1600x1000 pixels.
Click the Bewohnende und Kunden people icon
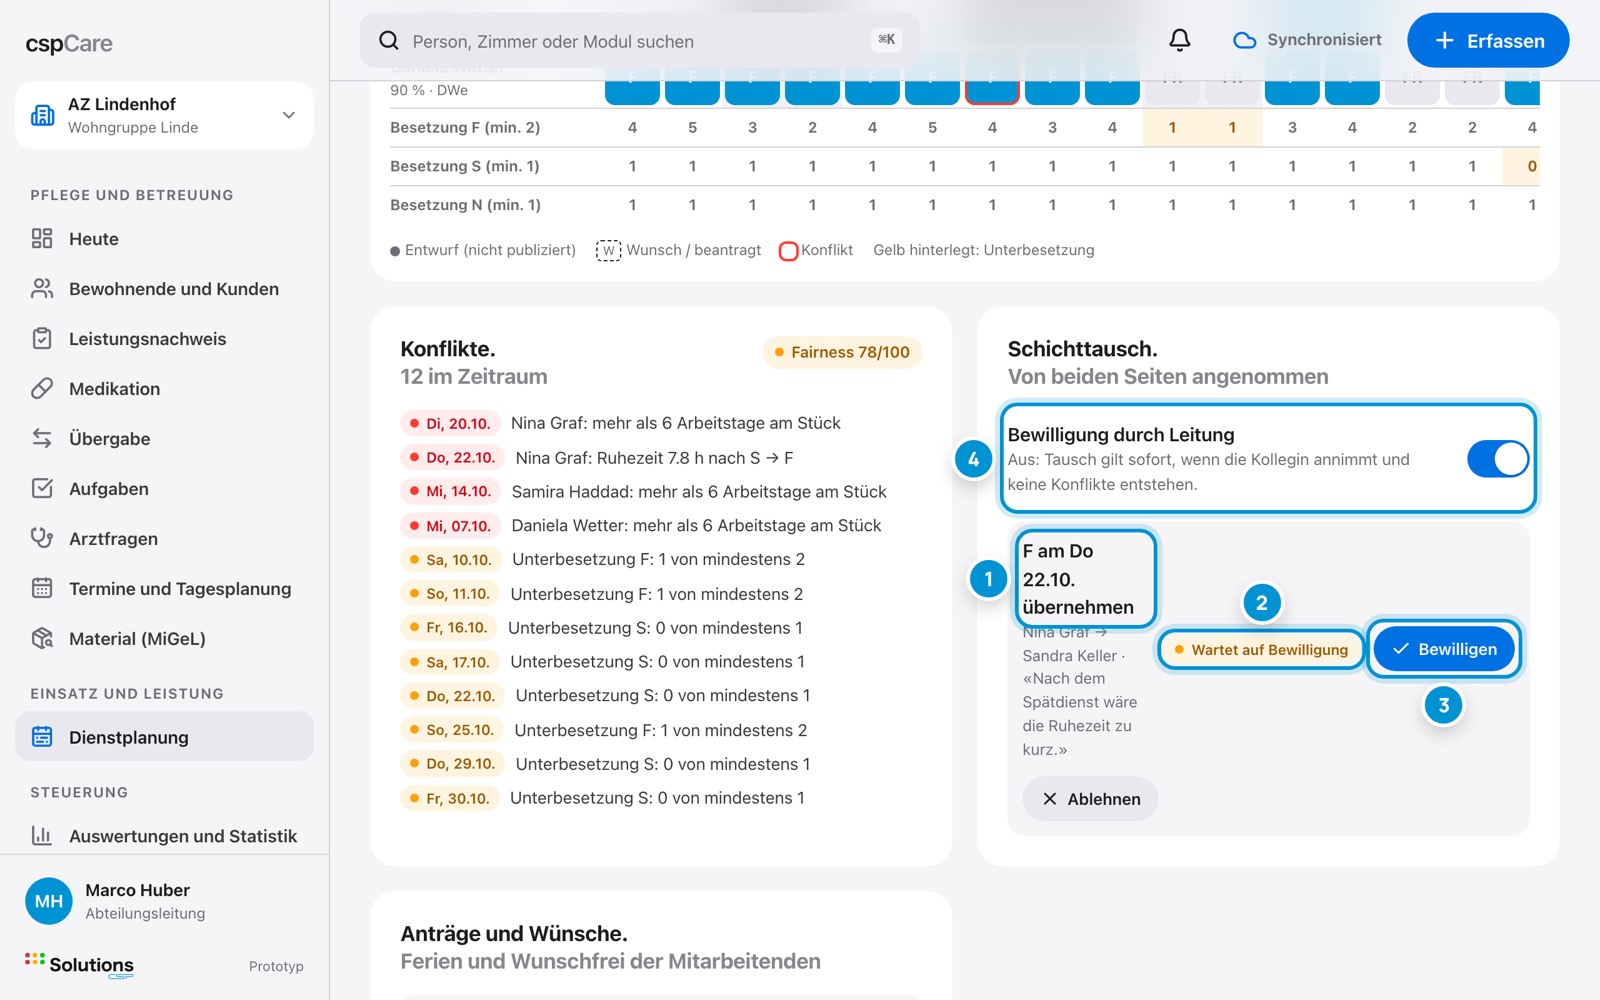pyautogui.click(x=42, y=288)
